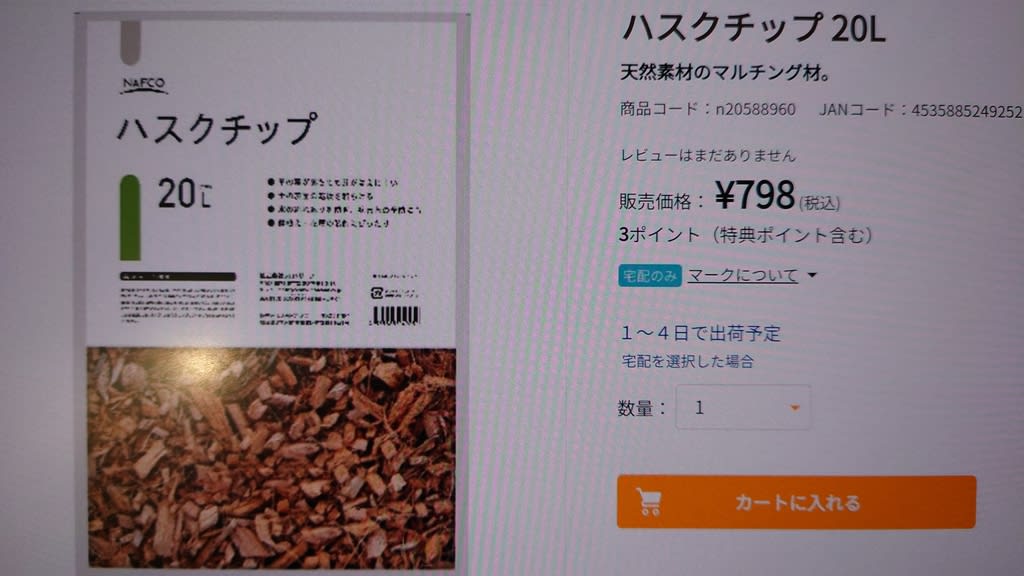This screenshot has width=1024, height=576.
Task: Click the hanging slot at package top
Action: pos(131,42)
